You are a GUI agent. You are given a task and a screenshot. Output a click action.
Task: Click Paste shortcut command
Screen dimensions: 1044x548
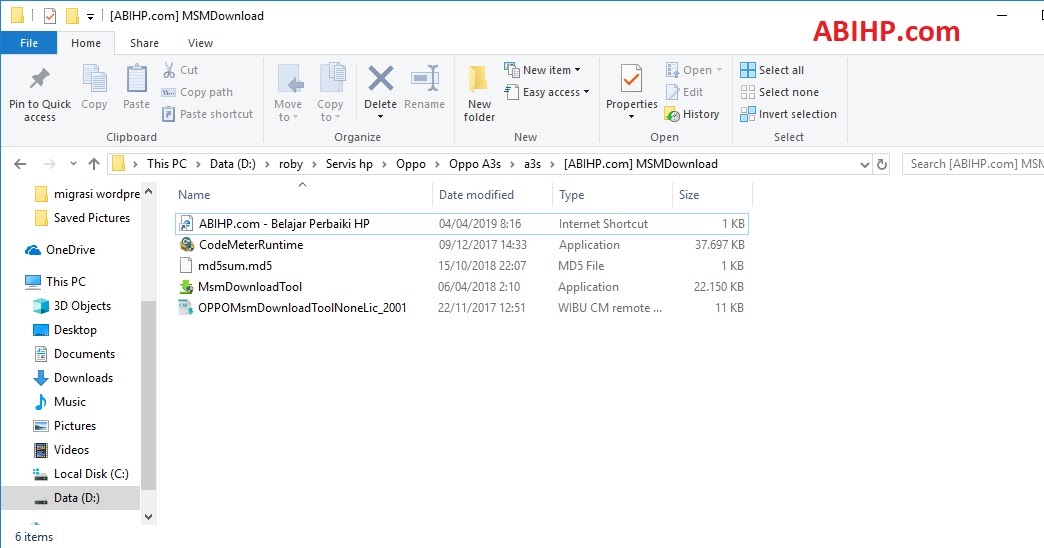pos(208,114)
